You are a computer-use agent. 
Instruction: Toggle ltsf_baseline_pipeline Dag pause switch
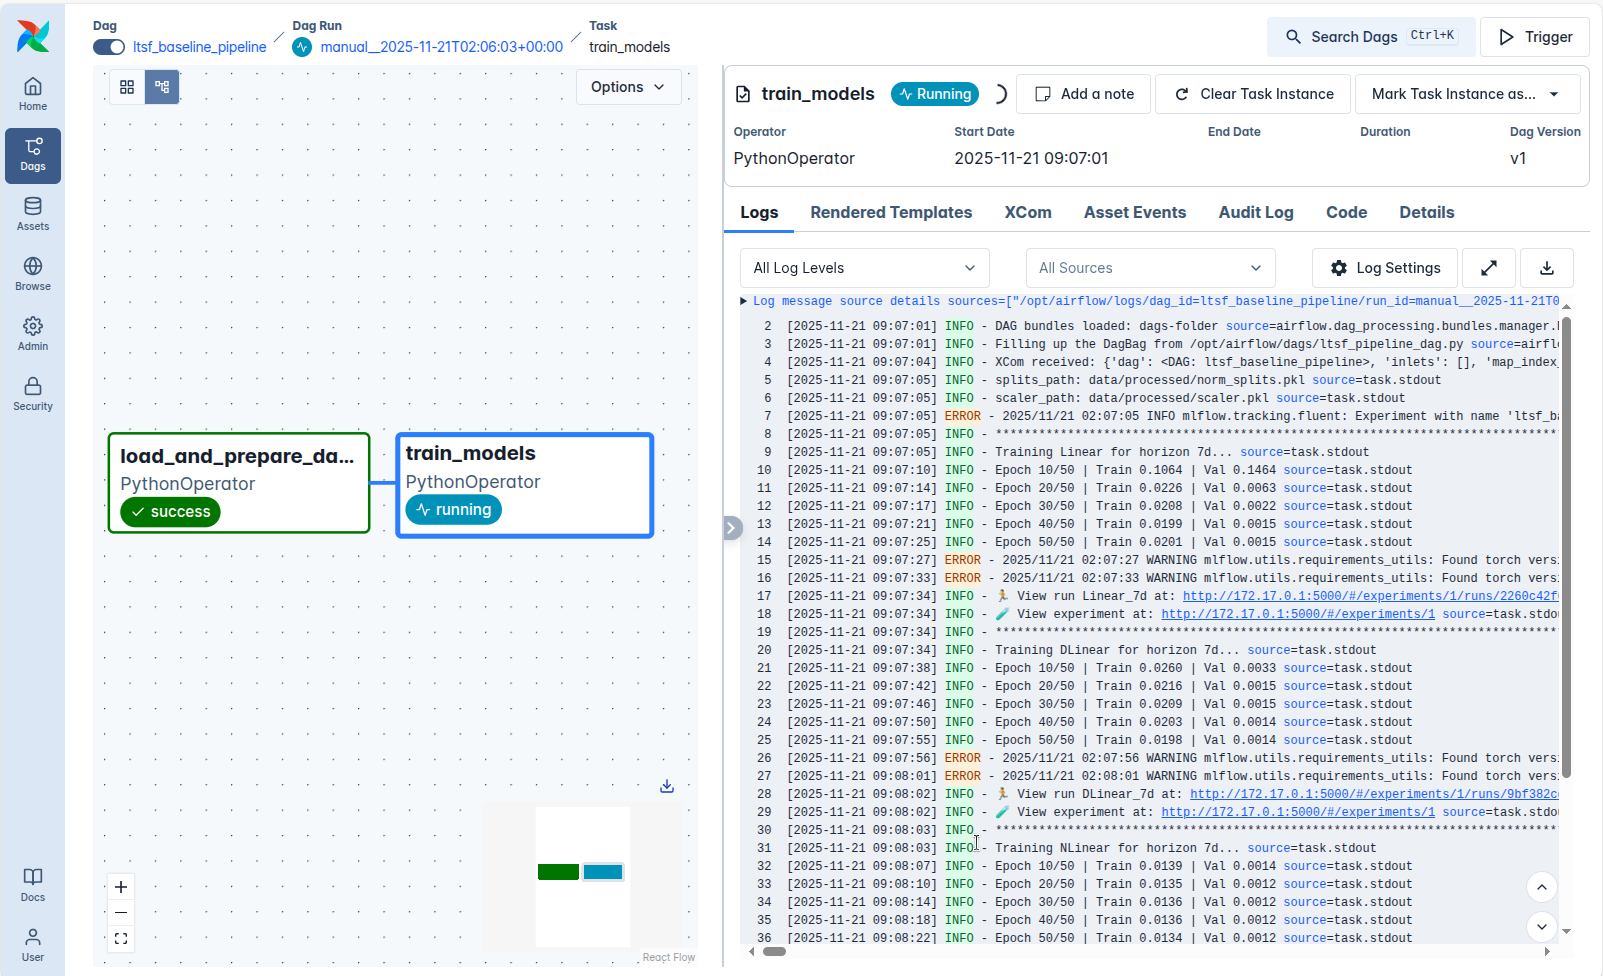tap(109, 47)
